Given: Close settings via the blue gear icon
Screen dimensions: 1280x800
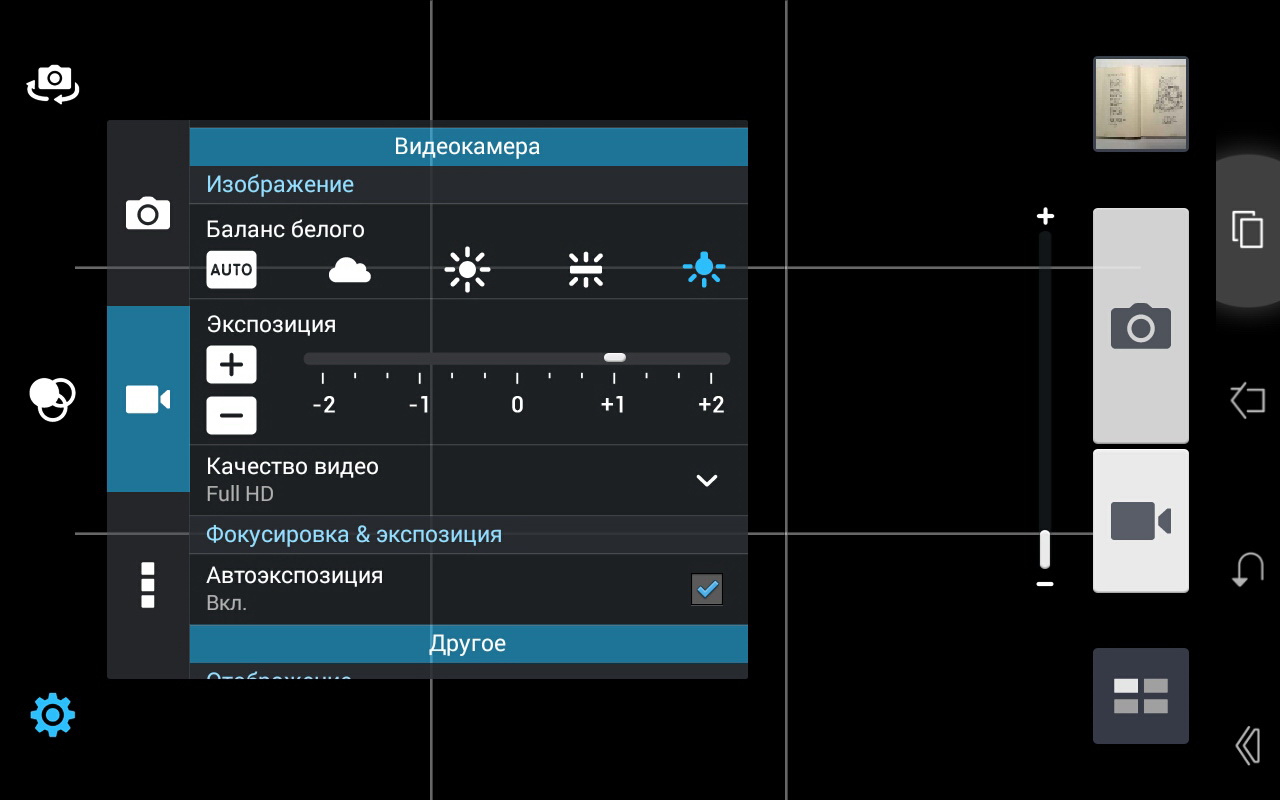Looking at the screenshot, I should pyautogui.click(x=53, y=715).
